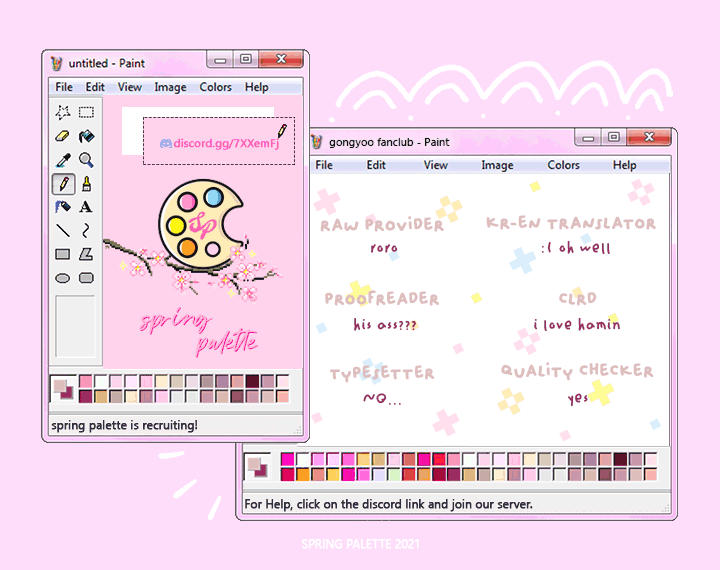Pick the Curve tool

(87, 231)
